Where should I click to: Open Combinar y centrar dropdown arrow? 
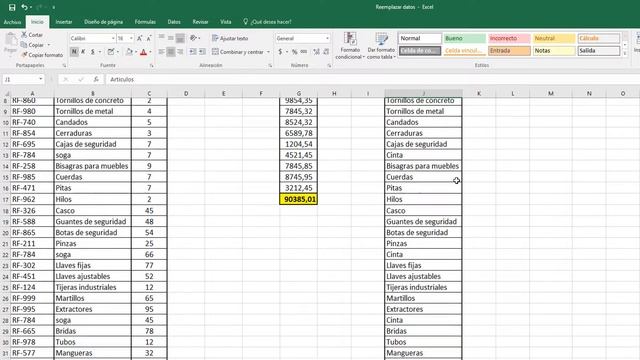click(x=268, y=52)
